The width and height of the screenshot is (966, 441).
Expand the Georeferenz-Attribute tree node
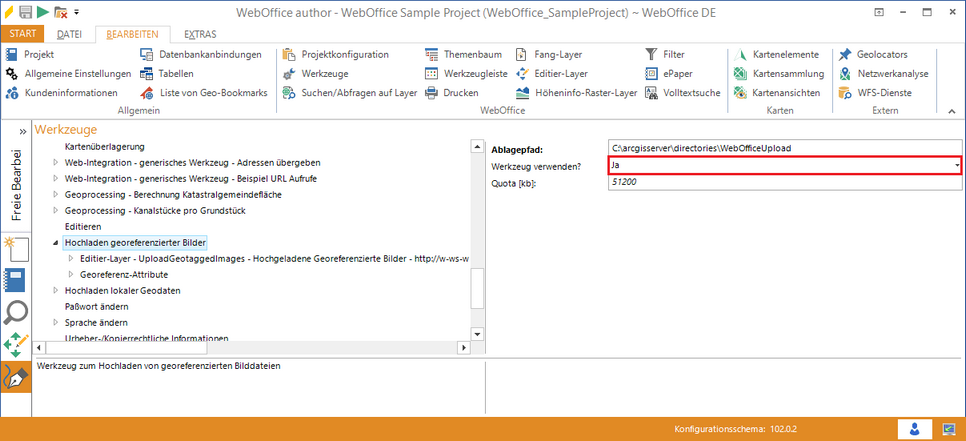[71, 274]
